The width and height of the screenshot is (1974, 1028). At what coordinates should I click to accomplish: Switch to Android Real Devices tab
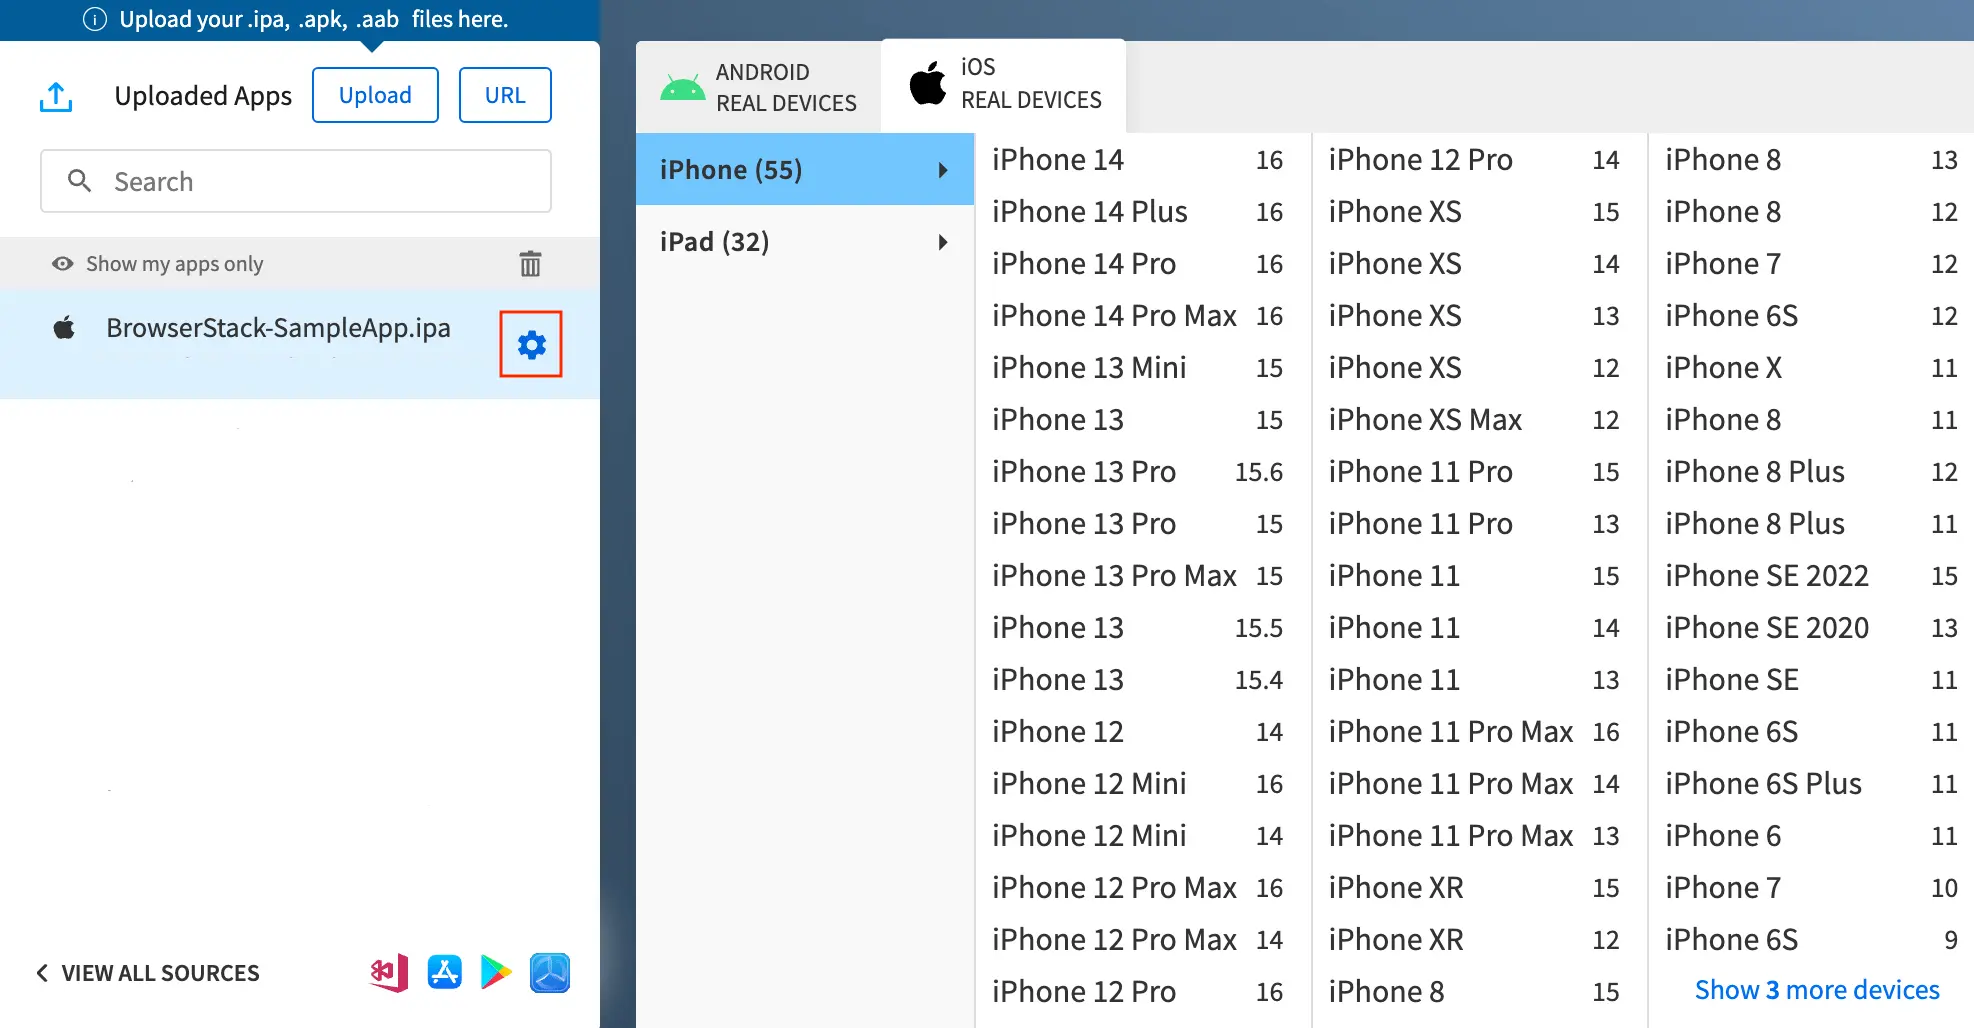coord(759,88)
